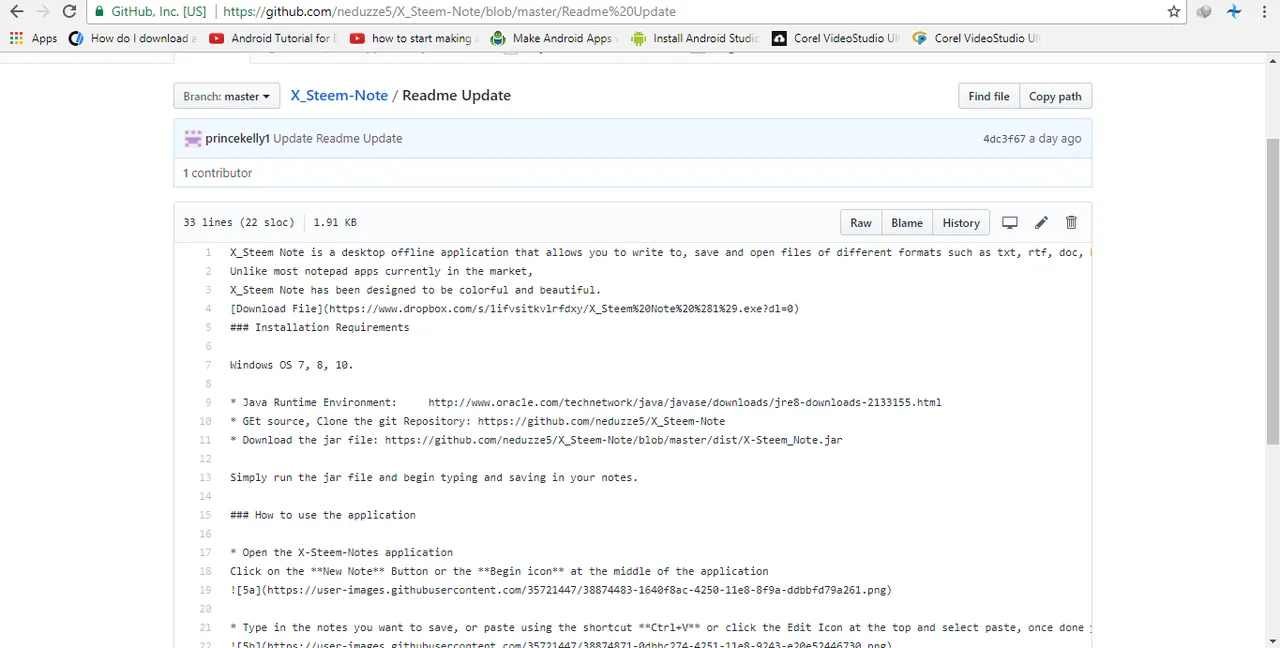Click grey extension icon in browser toolbar
This screenshot has height=648, width=1280.
(1204, 12)
